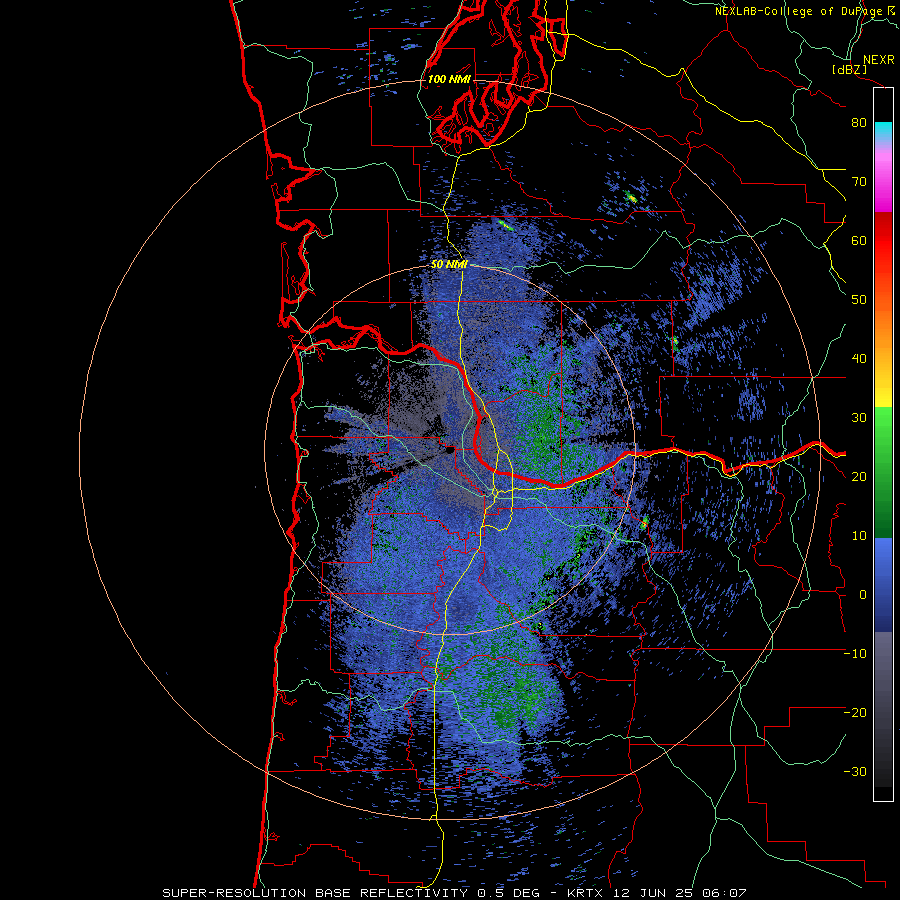Click the -10 dBZ scale label

click(855, 654)
